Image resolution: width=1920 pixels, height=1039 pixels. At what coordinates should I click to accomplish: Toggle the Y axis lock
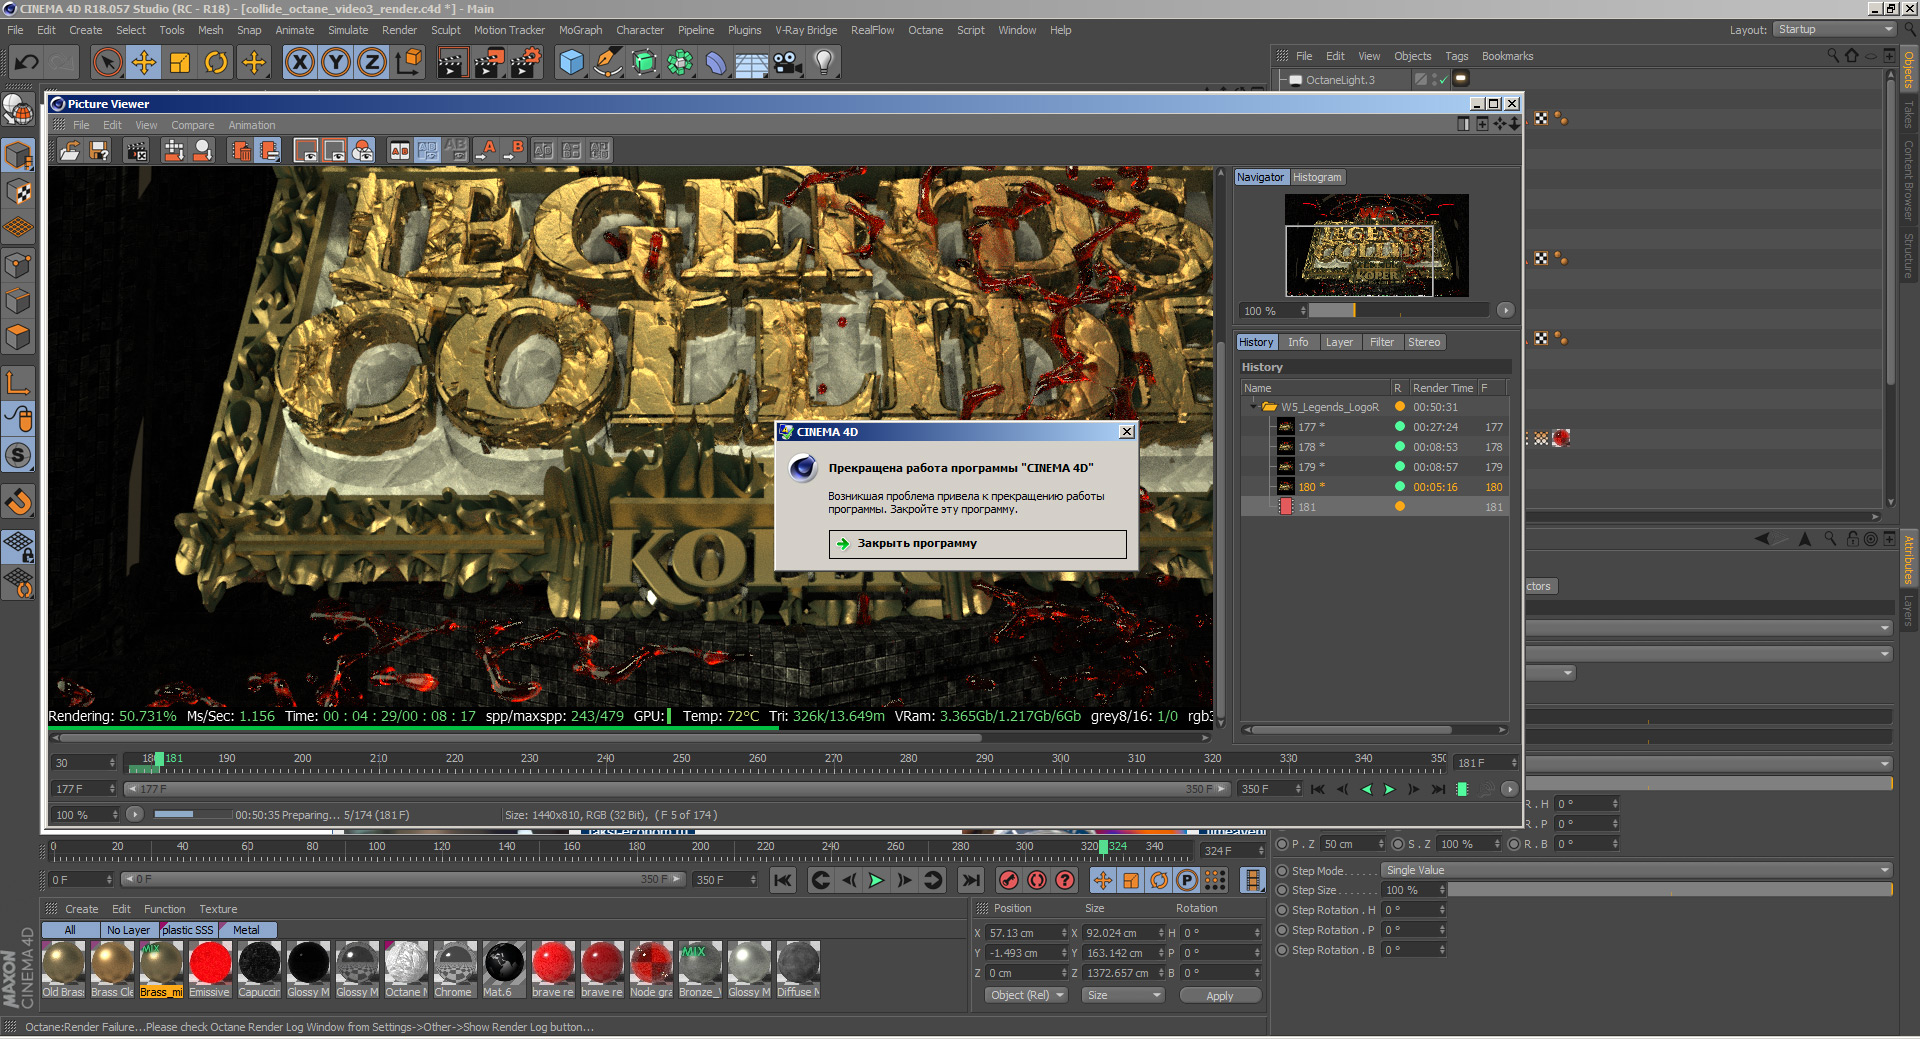click(336, 63)
